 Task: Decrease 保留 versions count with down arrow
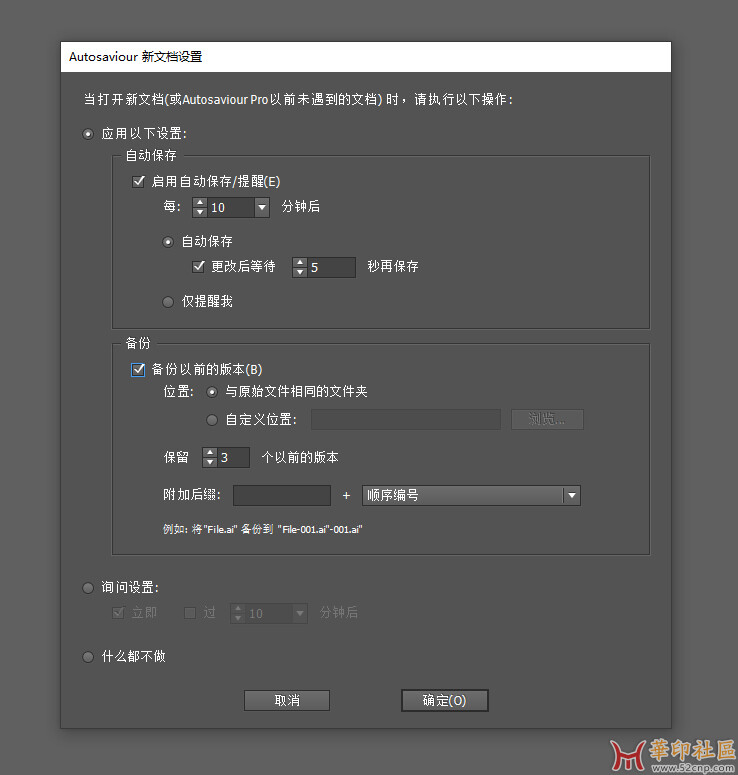[210, 462]
